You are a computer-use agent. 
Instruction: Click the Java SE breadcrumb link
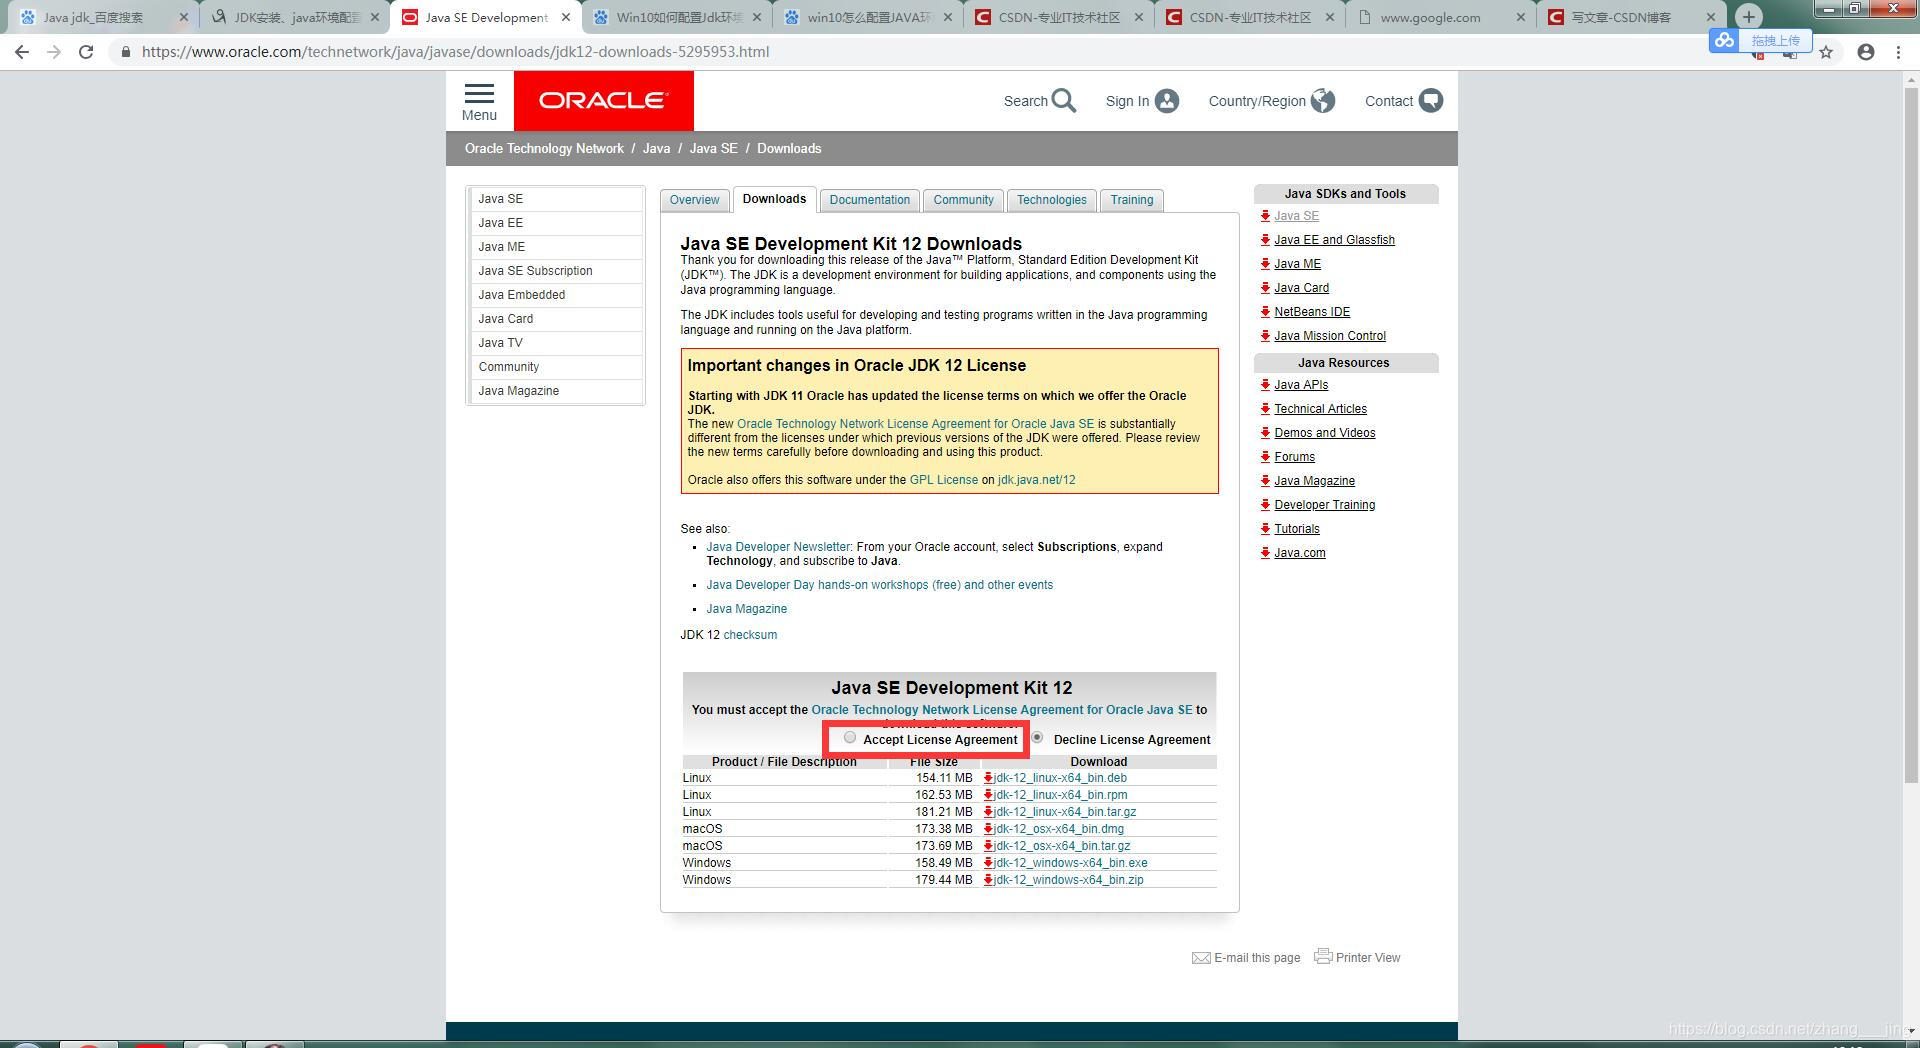pos(713,148)
